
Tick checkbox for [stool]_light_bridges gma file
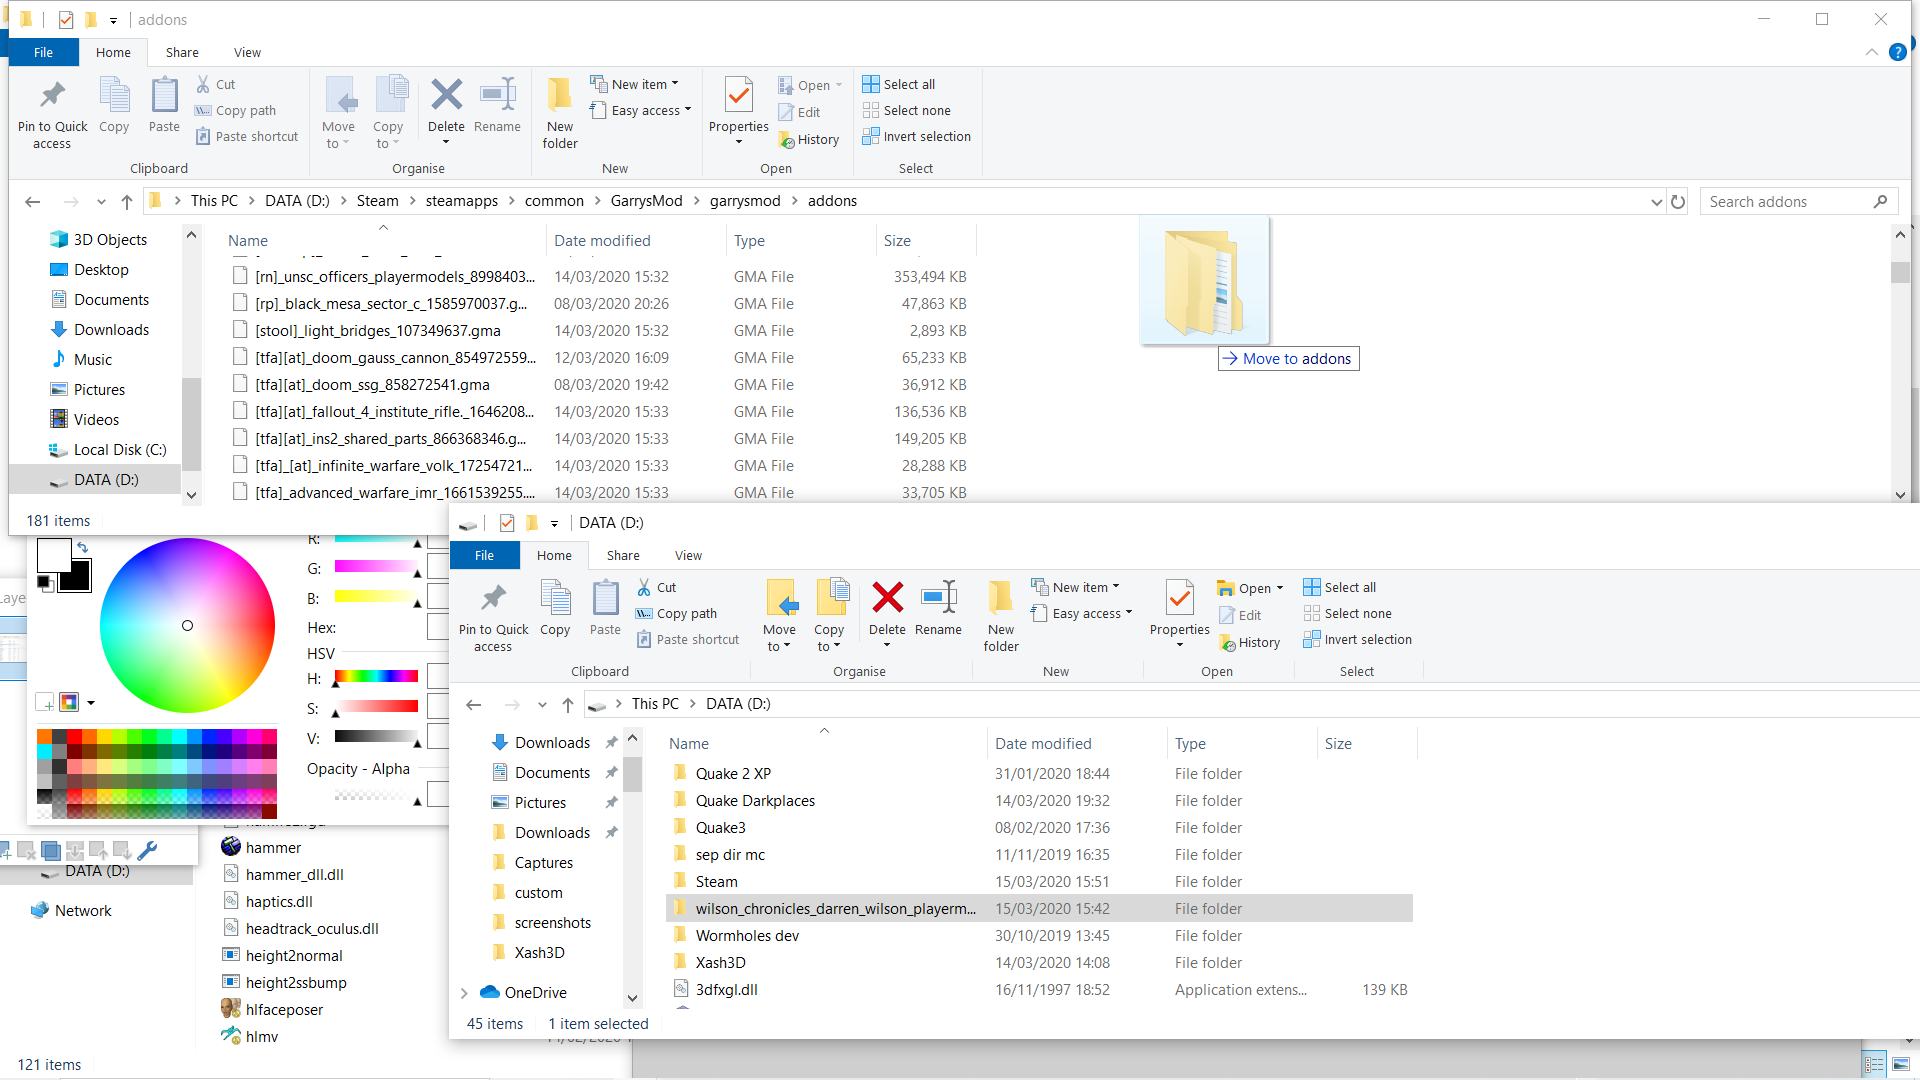tap(240, 330)
